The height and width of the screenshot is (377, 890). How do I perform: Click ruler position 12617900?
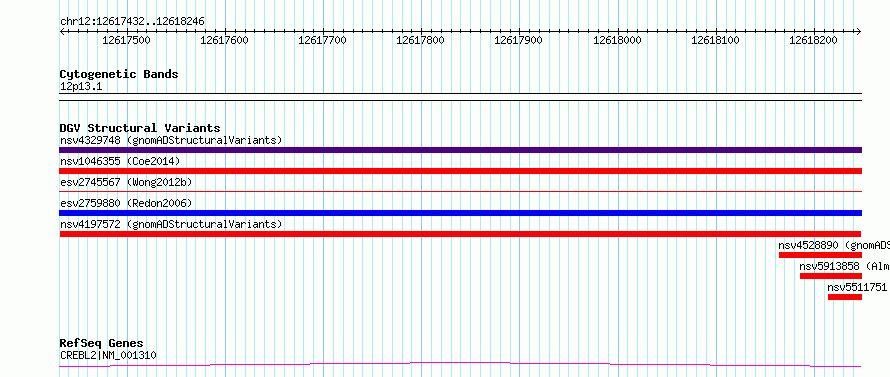tap(519, 40)
